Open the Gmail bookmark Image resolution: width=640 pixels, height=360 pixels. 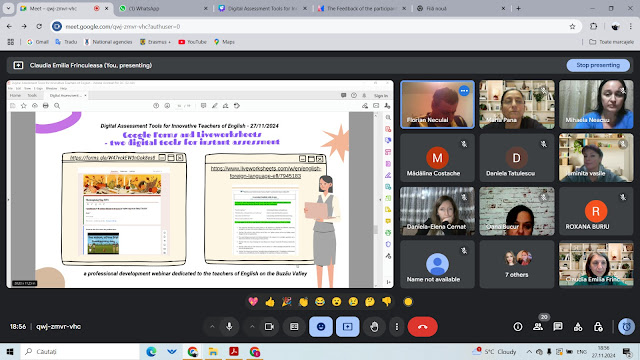(38, 42)
